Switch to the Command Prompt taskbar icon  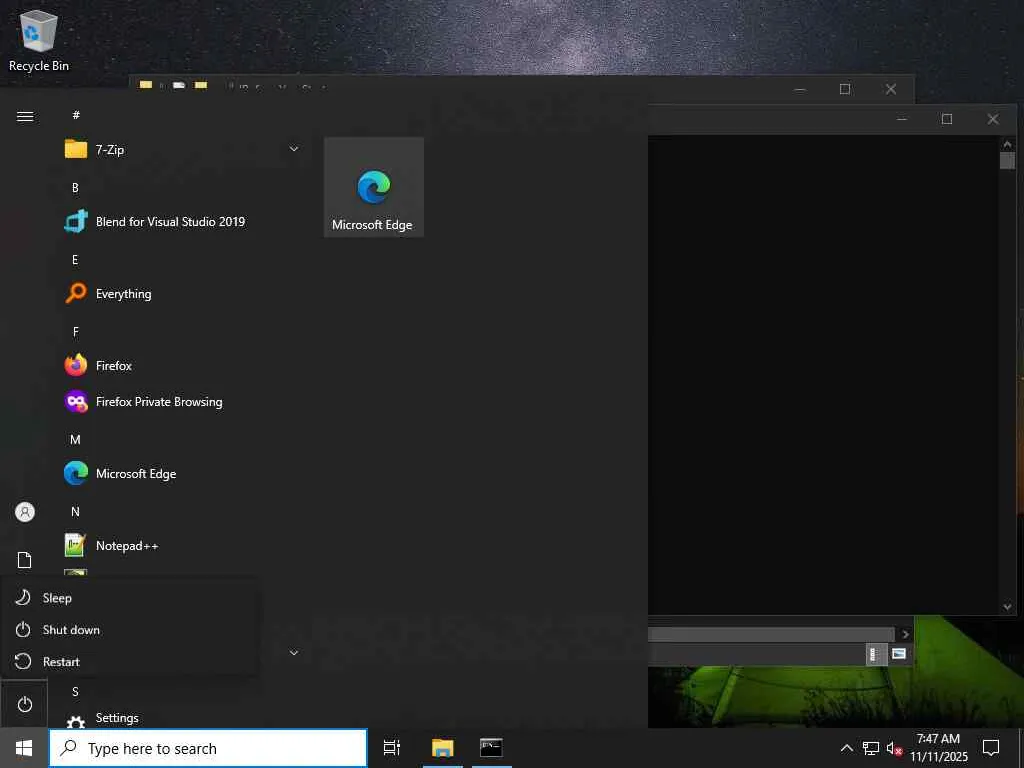tap(491, 748)
